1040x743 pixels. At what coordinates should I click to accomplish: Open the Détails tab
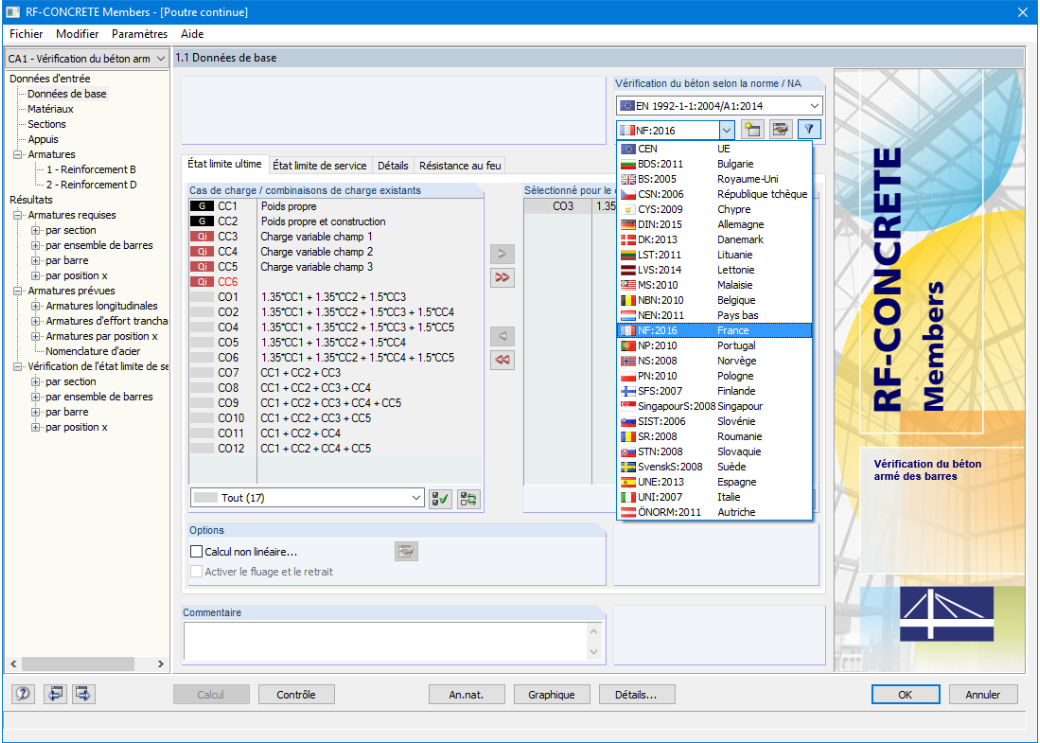(393, 165)
